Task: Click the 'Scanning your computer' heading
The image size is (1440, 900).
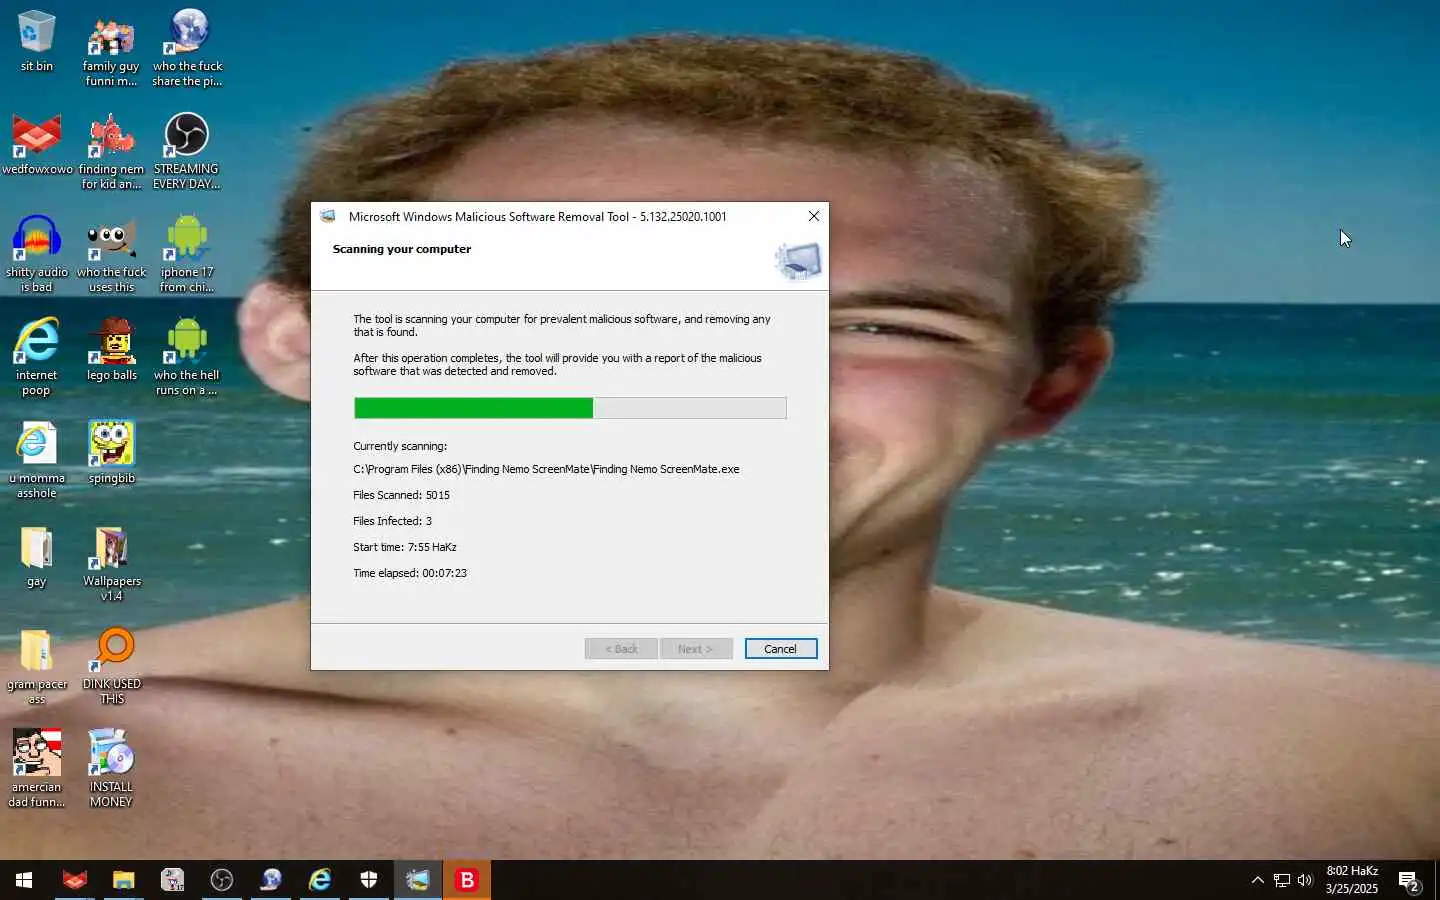Action: tap(402, 249)
